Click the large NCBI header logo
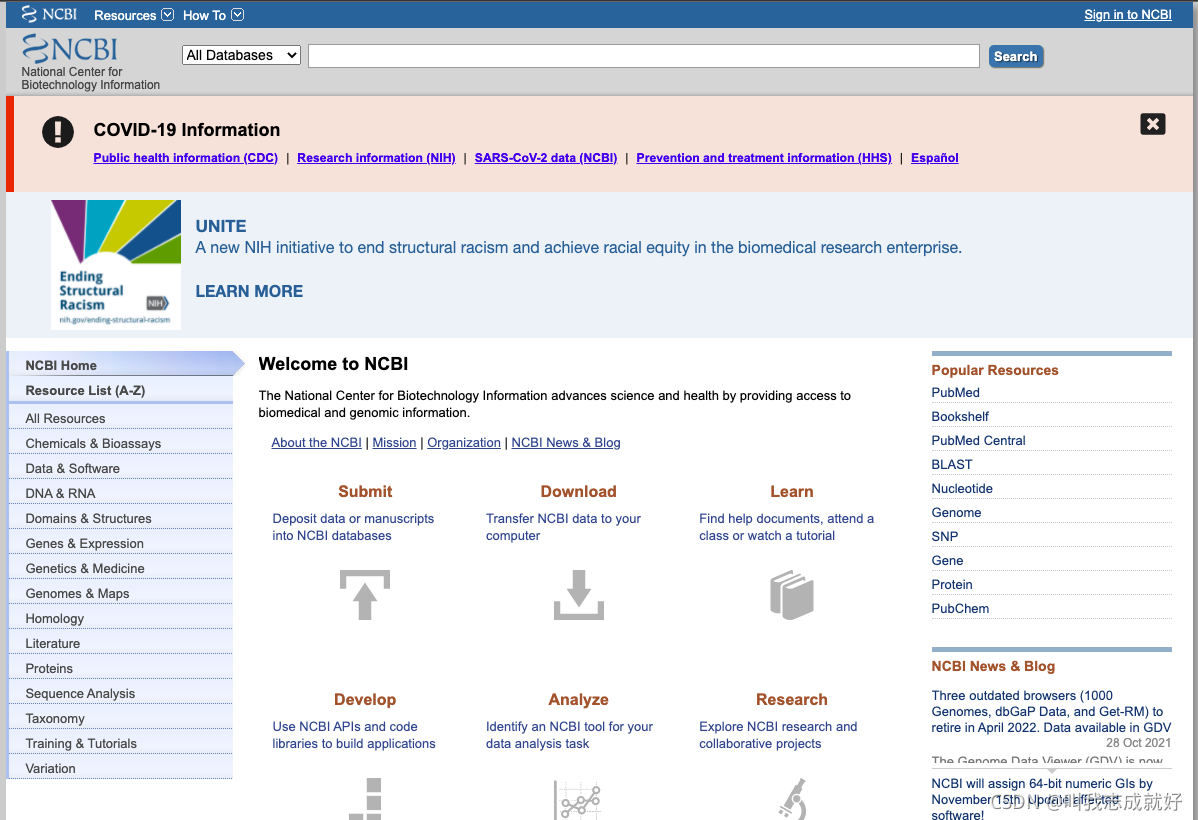The height and width of the screenshot is (820, 1198). [70, 49]
